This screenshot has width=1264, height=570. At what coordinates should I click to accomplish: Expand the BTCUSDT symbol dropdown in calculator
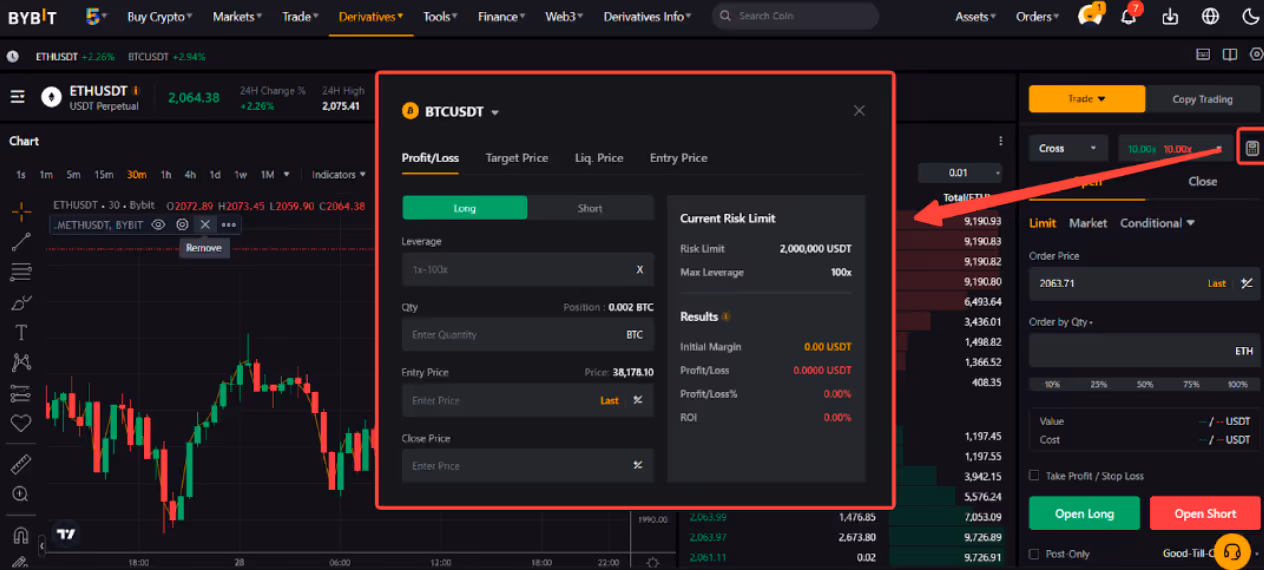pyautogui.click(x=495, y=112)
